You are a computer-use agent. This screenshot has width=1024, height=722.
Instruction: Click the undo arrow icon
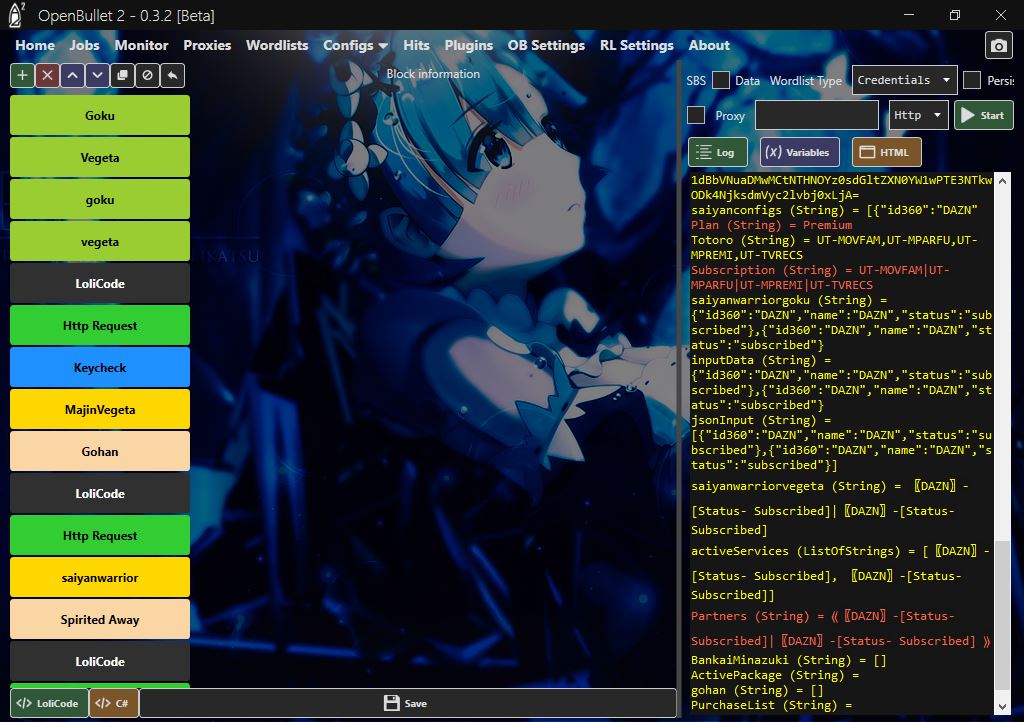tap(172, 75)
